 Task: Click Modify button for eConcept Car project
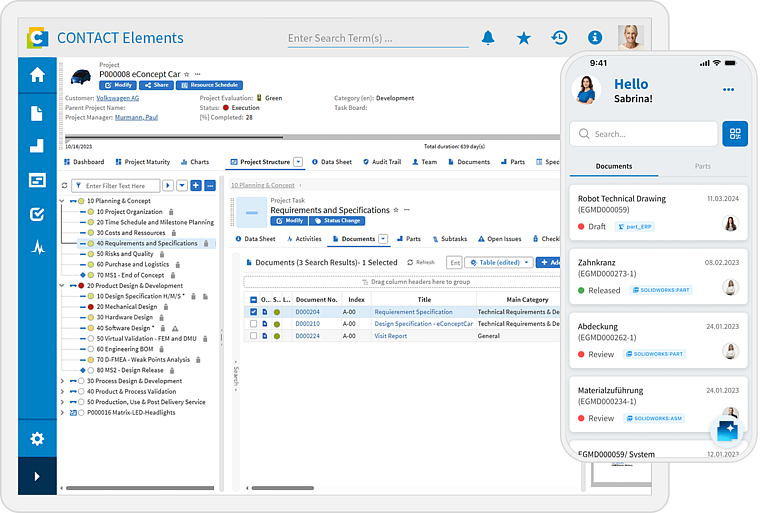point(119,85)
